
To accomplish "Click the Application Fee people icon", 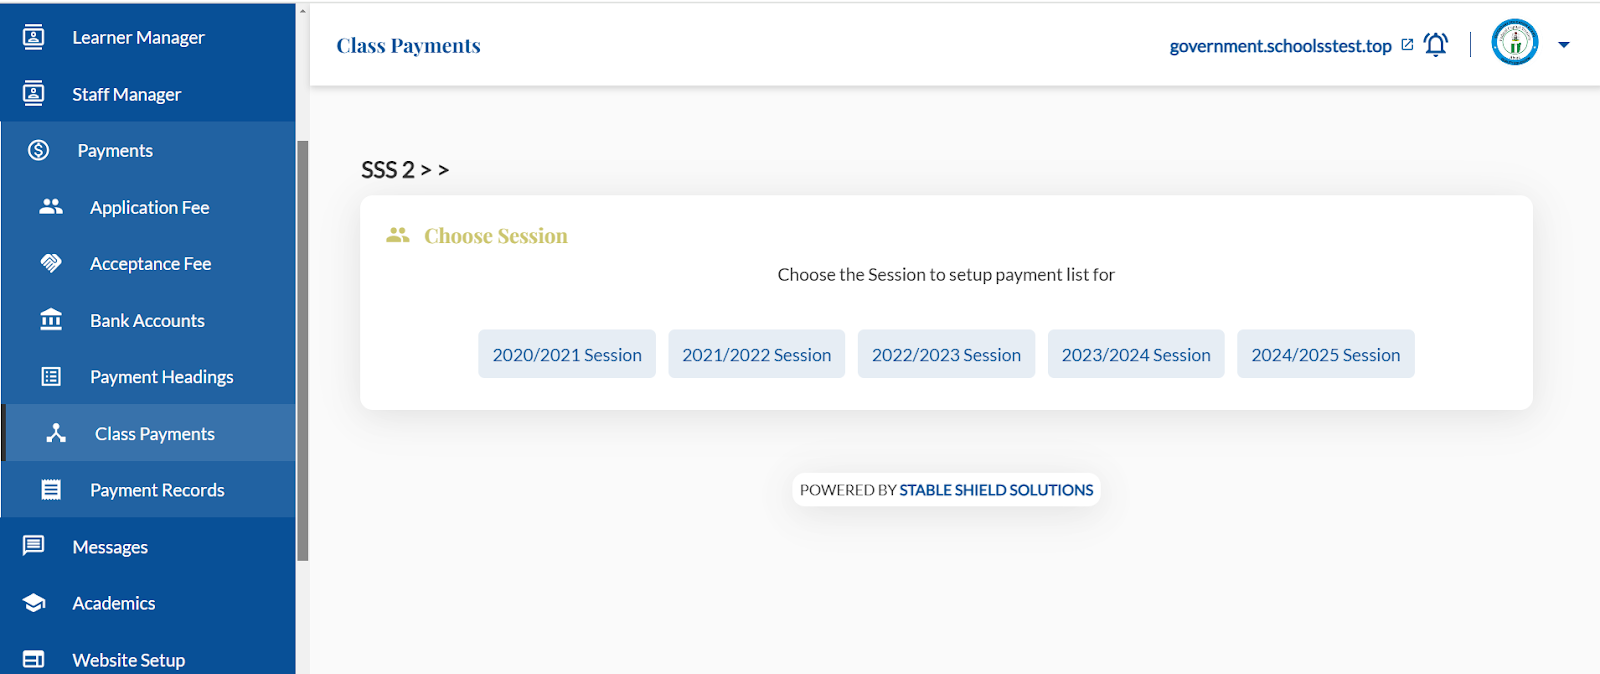I will [51, 206].
